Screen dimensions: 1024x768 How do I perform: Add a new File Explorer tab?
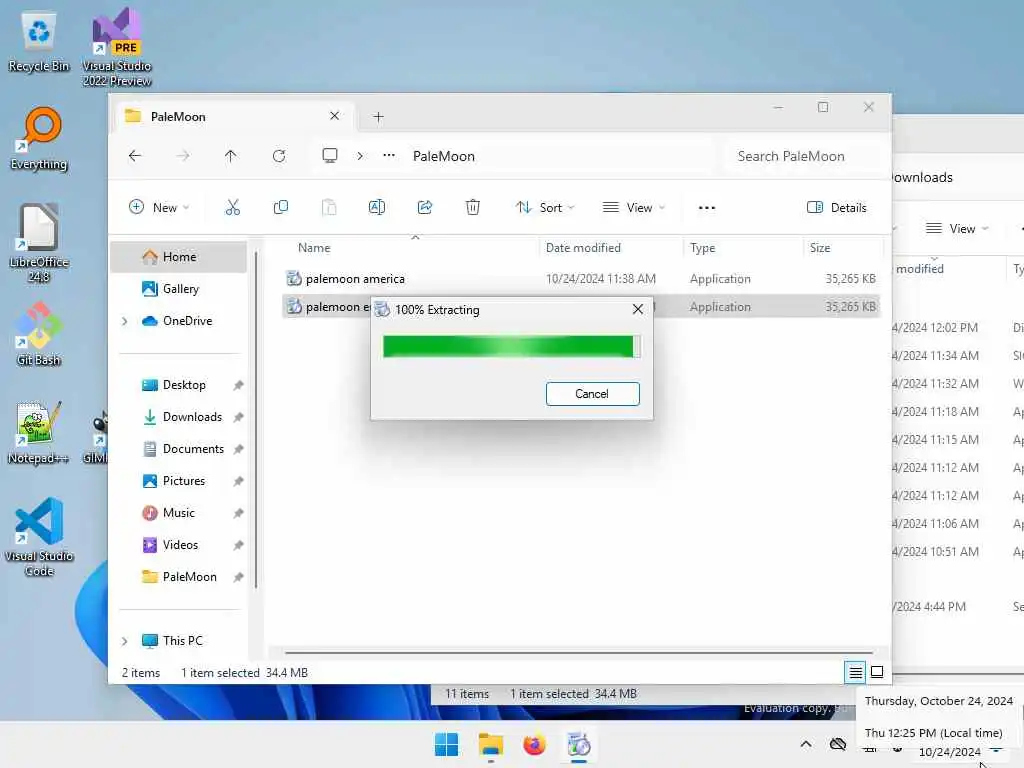[378, 117]
